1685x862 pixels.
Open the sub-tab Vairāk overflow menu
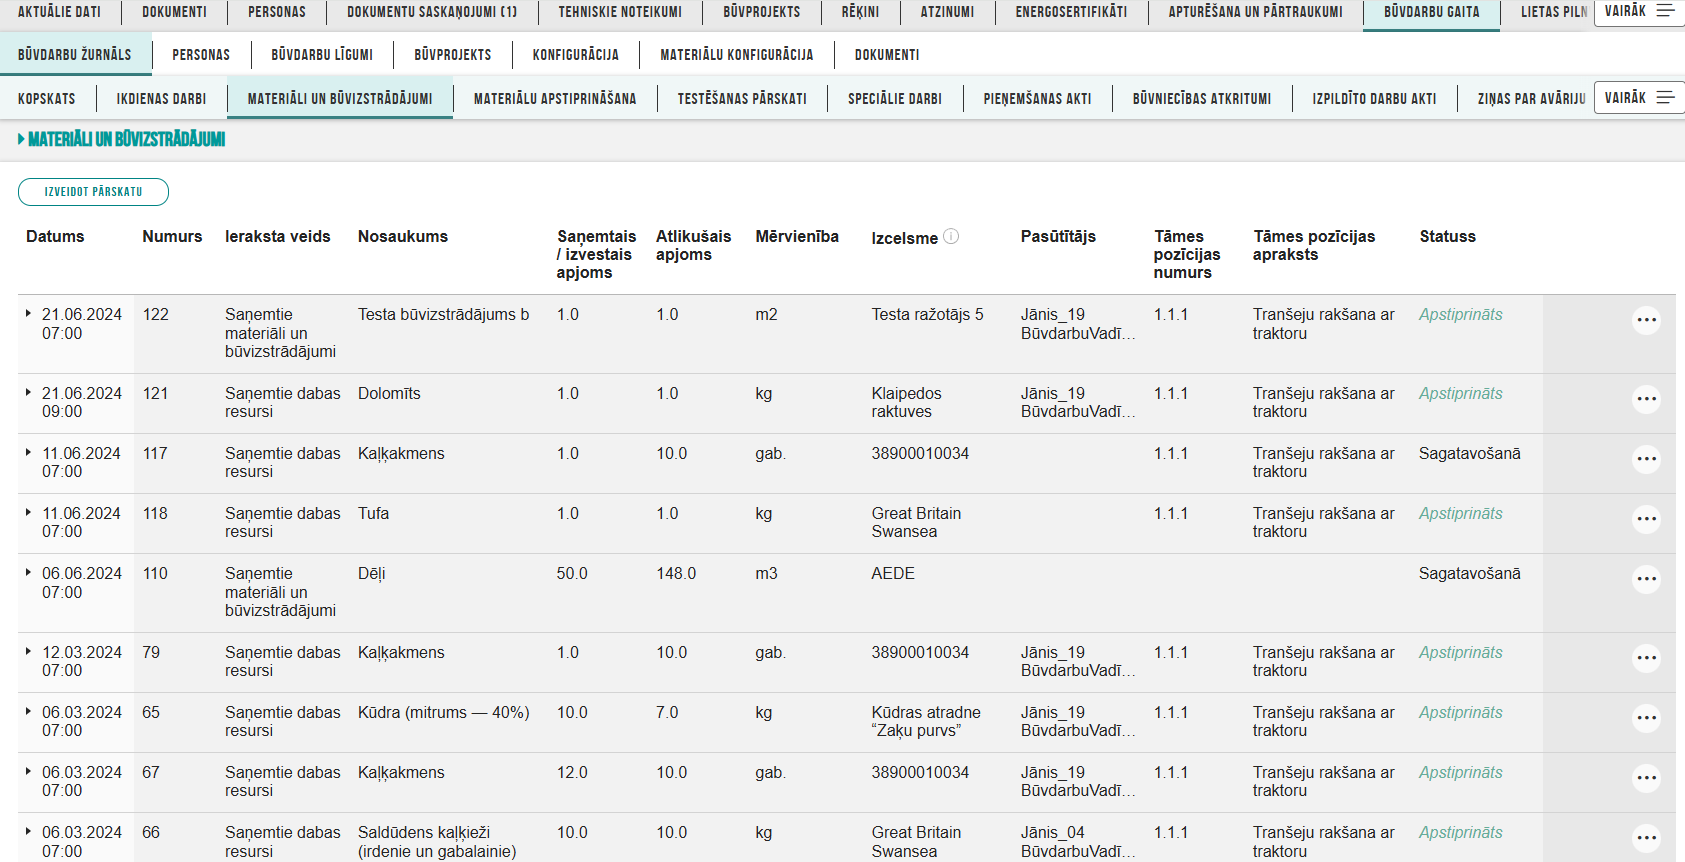pos(1639,97)
